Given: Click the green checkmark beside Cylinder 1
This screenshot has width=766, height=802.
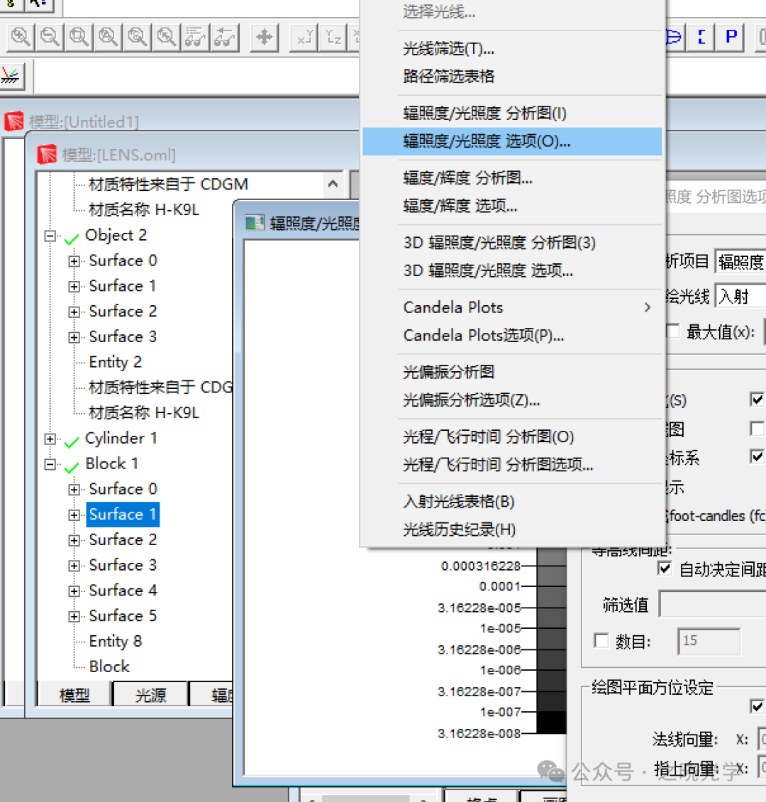Looking at the screenshot, I should 72,441.
